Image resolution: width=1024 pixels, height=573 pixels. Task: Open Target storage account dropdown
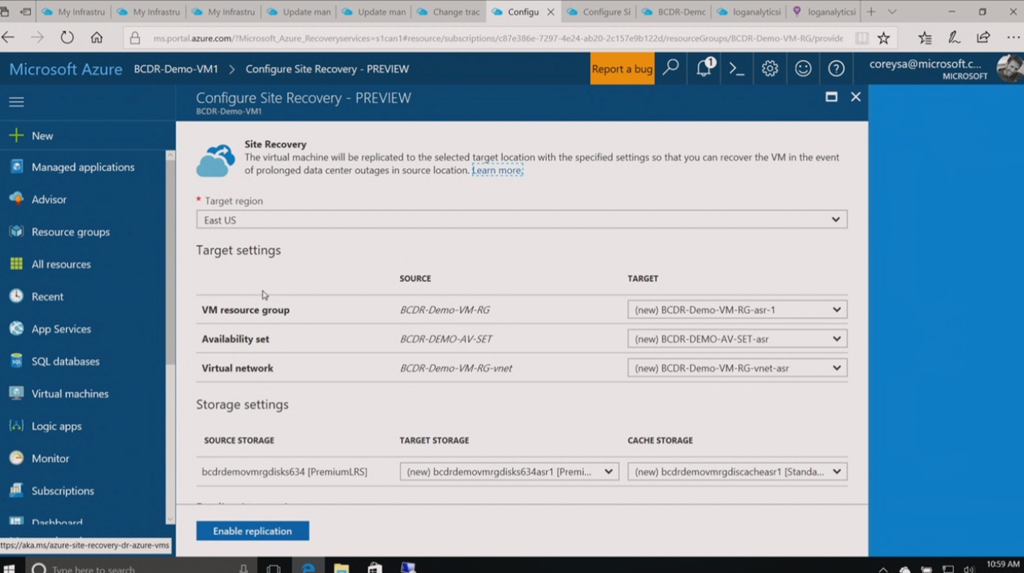(x=509, y=471)
